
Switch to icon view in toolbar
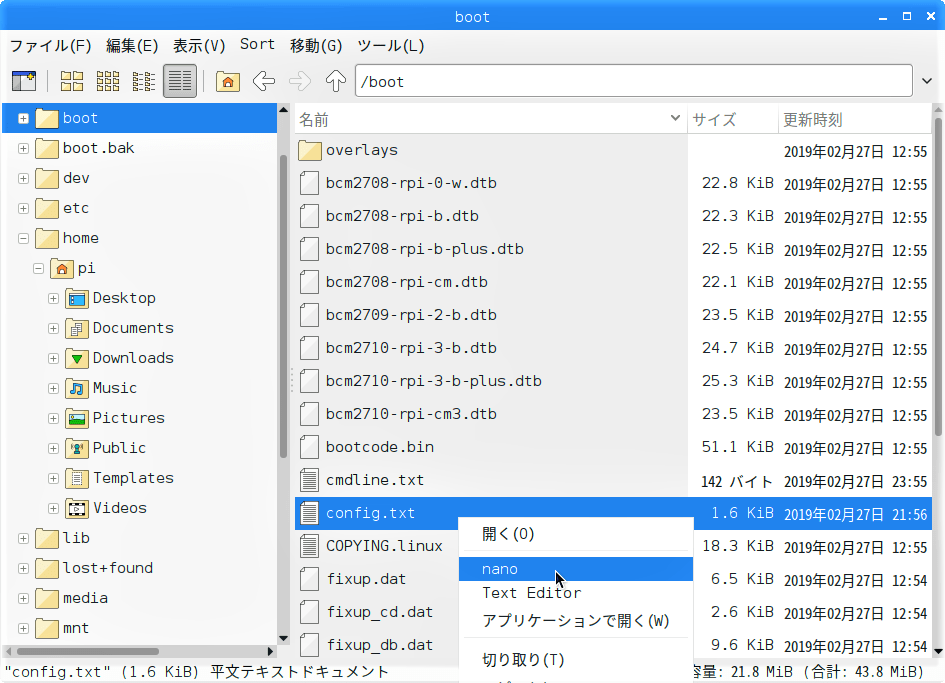(72, 81)
